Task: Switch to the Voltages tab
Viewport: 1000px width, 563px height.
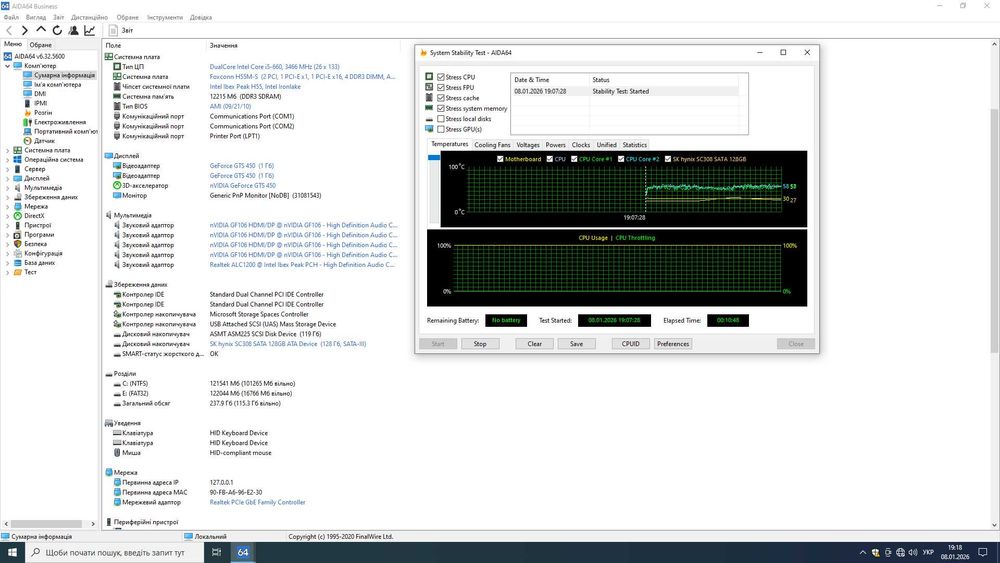Action: pyautogui.click(x=527, y=145)
